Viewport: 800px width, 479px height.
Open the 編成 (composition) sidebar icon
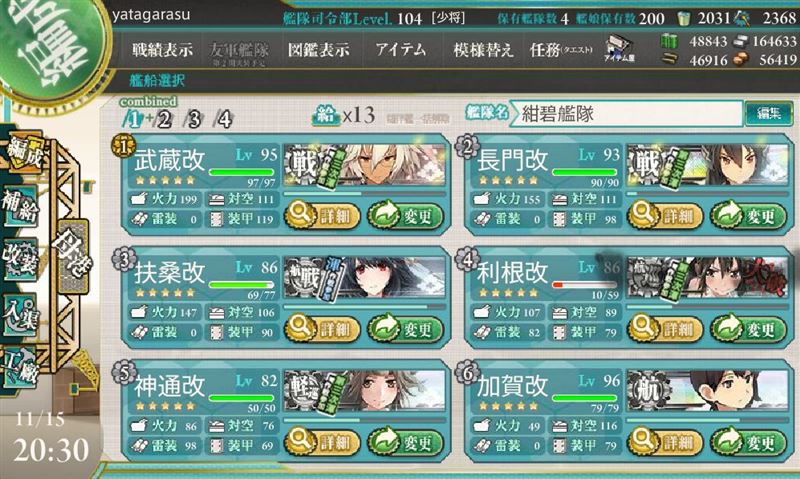(23, 153)
